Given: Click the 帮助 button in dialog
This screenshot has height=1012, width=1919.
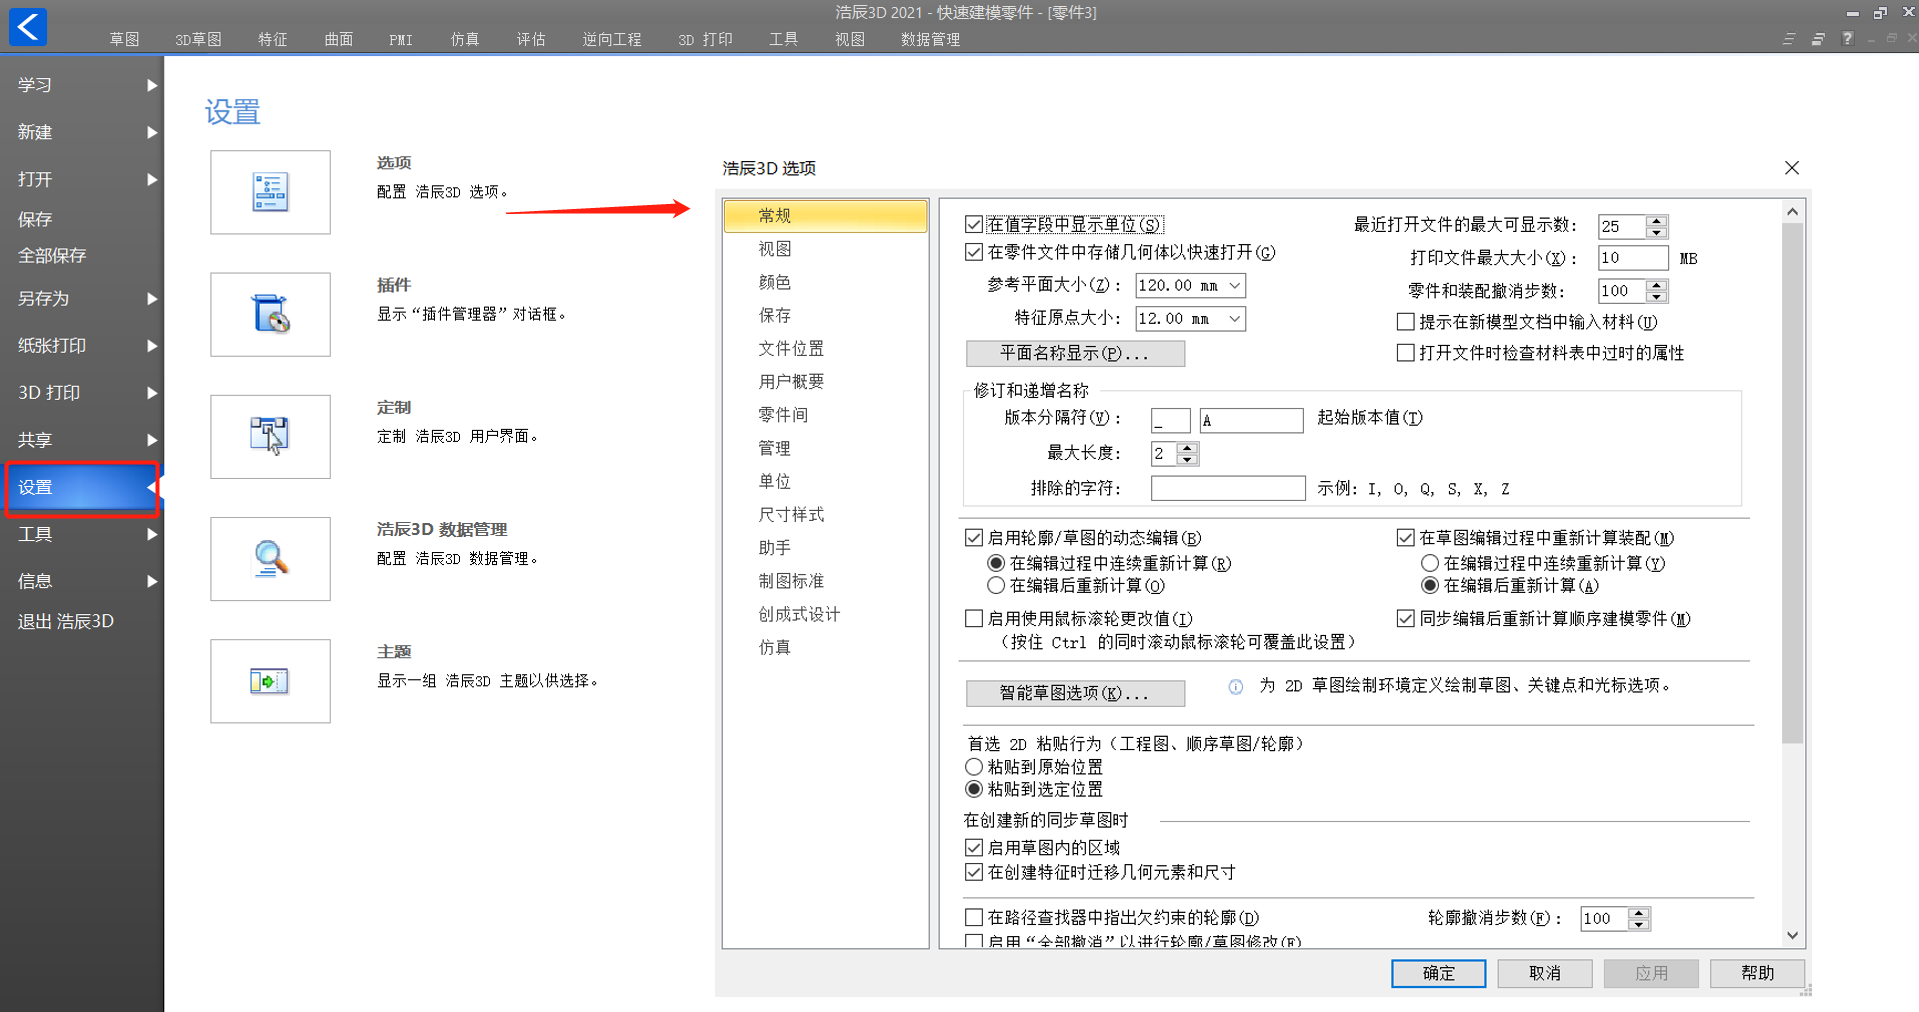Looking at the screenshot, I should [1757, 973].
